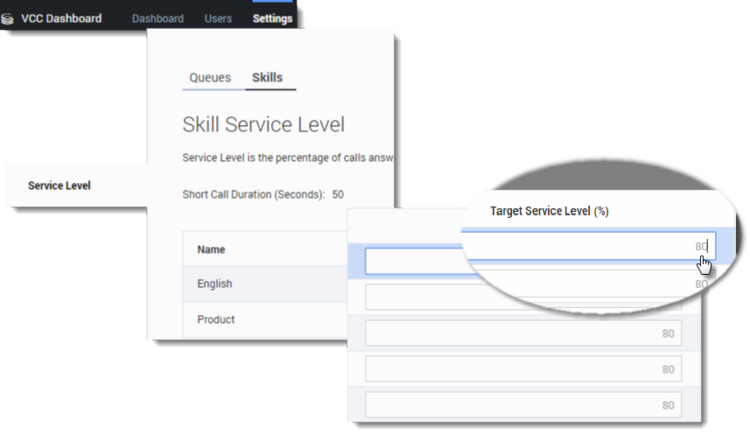Click the fourth target service level field
Viewport: 750px width, 434px height.
coord(524,369)
